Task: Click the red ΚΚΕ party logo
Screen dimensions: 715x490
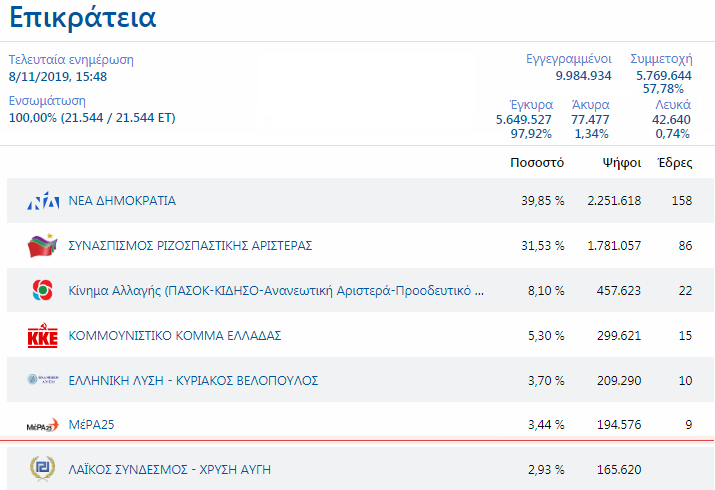Action: point(42,335)
